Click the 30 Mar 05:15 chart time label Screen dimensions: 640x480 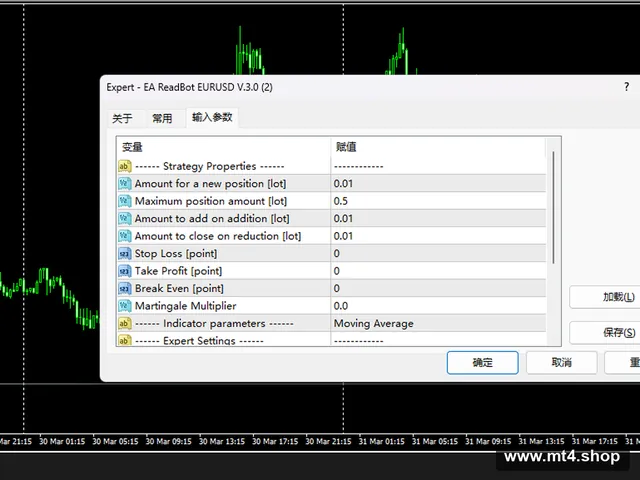(116, 441)
